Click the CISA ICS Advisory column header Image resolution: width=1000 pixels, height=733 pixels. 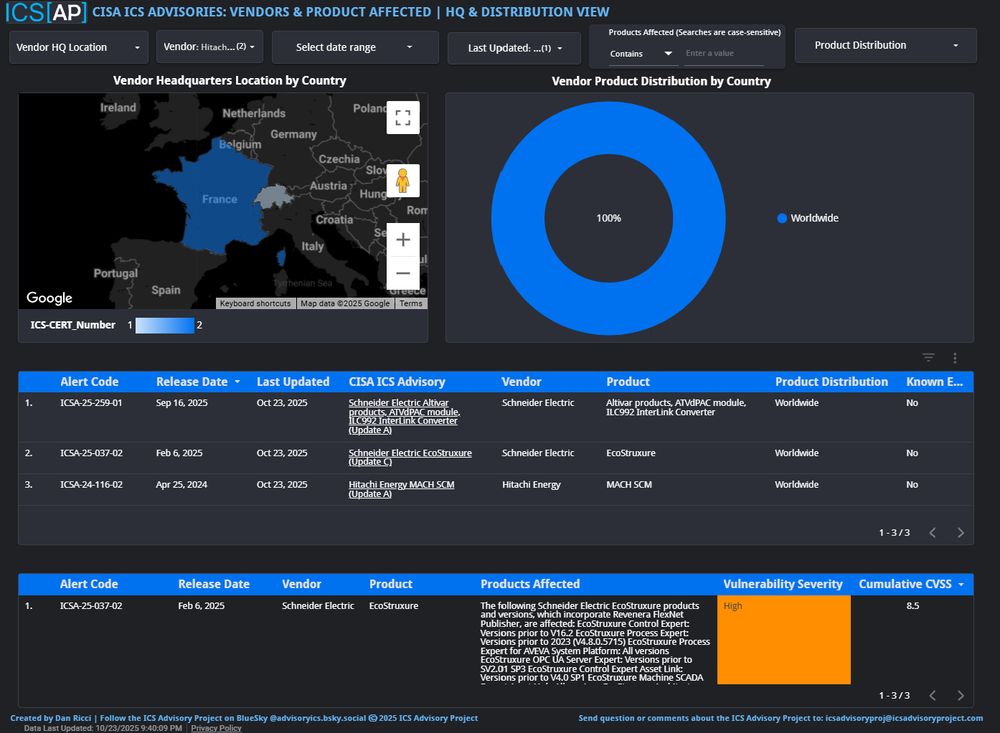[x=397, y=381]
